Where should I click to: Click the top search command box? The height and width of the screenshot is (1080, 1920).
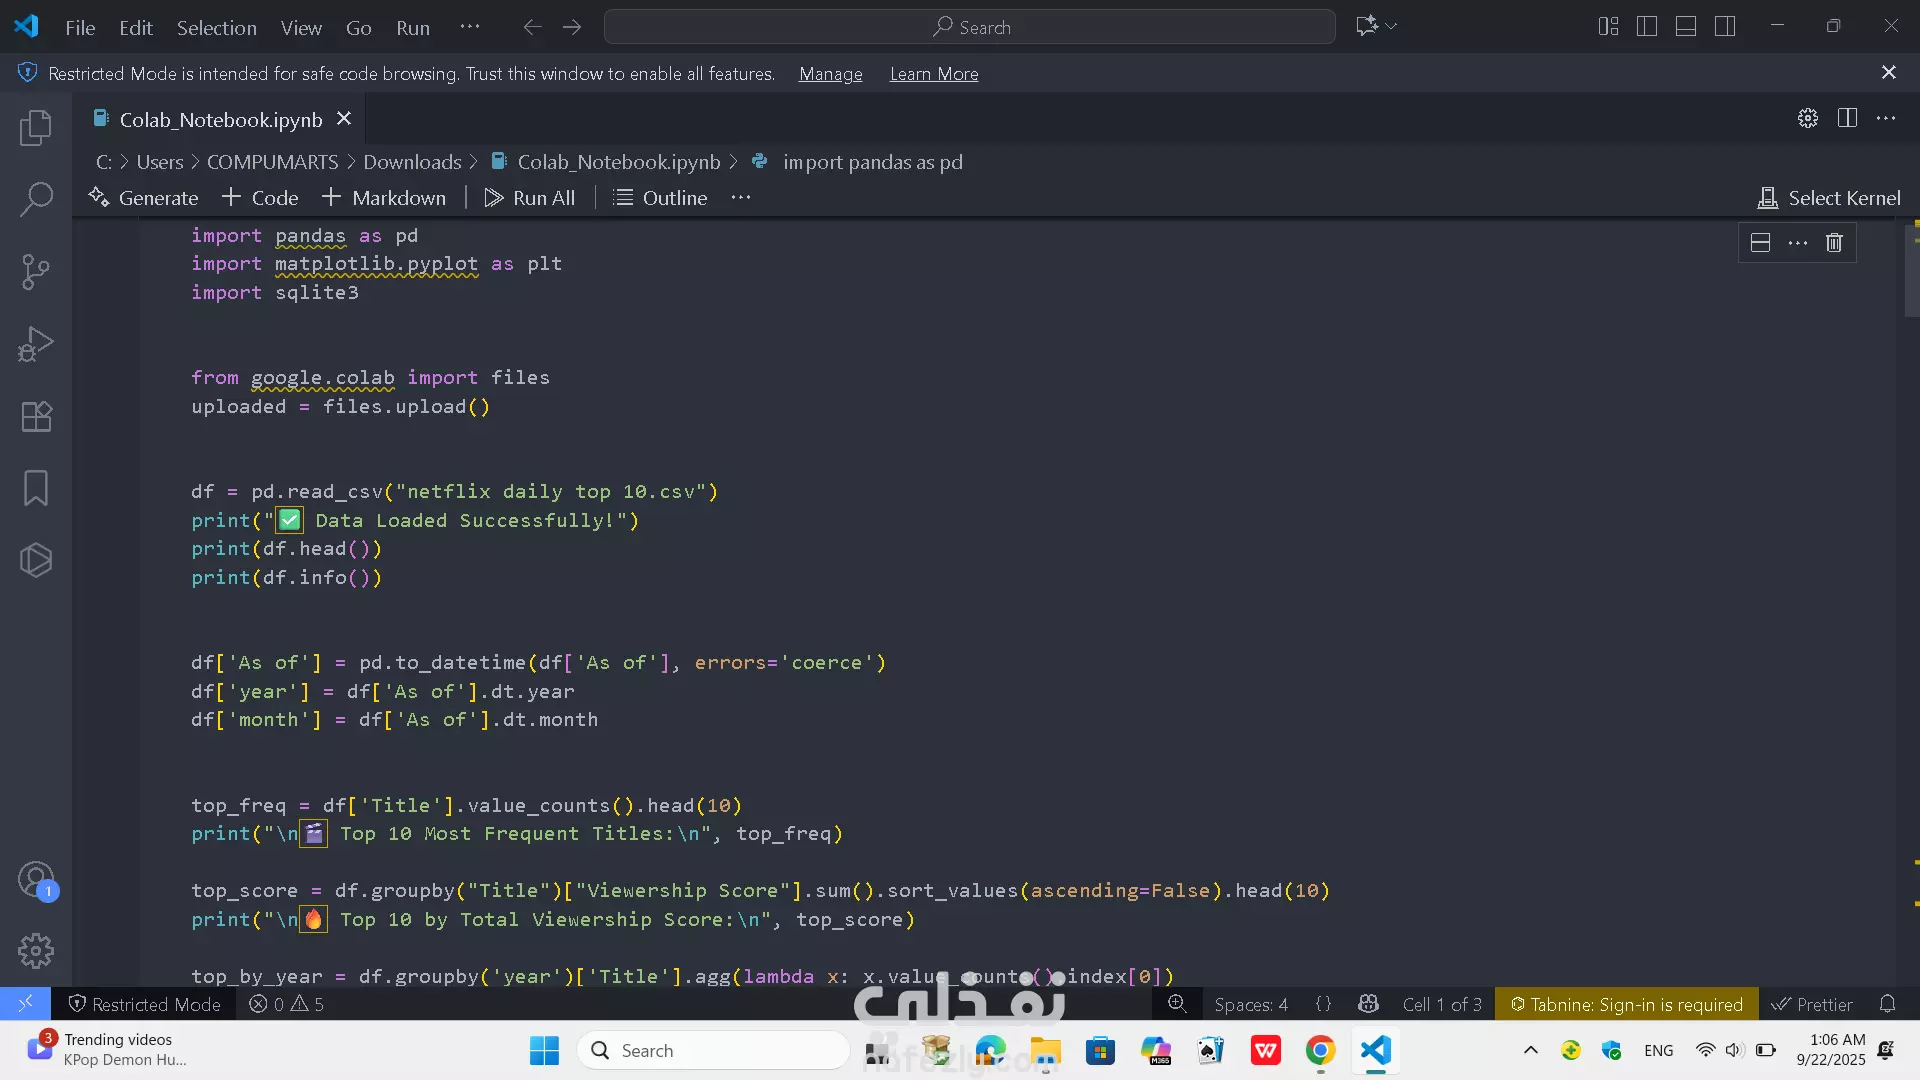pyautogui.click(x=969, y=27)
